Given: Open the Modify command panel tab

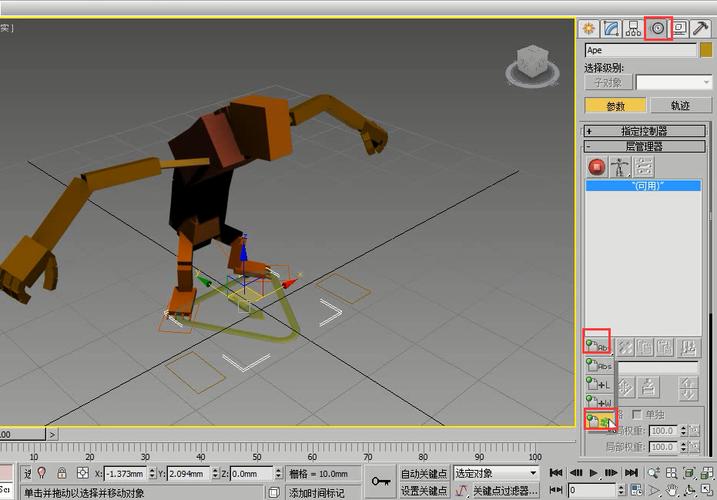Looking at the screenshot, I should pos(611,29).
